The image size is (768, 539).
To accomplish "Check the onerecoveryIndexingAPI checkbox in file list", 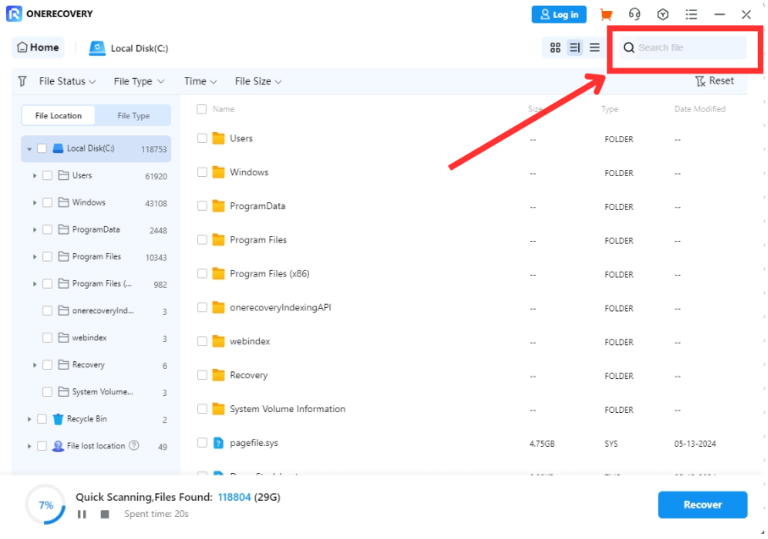I will 202,308.
